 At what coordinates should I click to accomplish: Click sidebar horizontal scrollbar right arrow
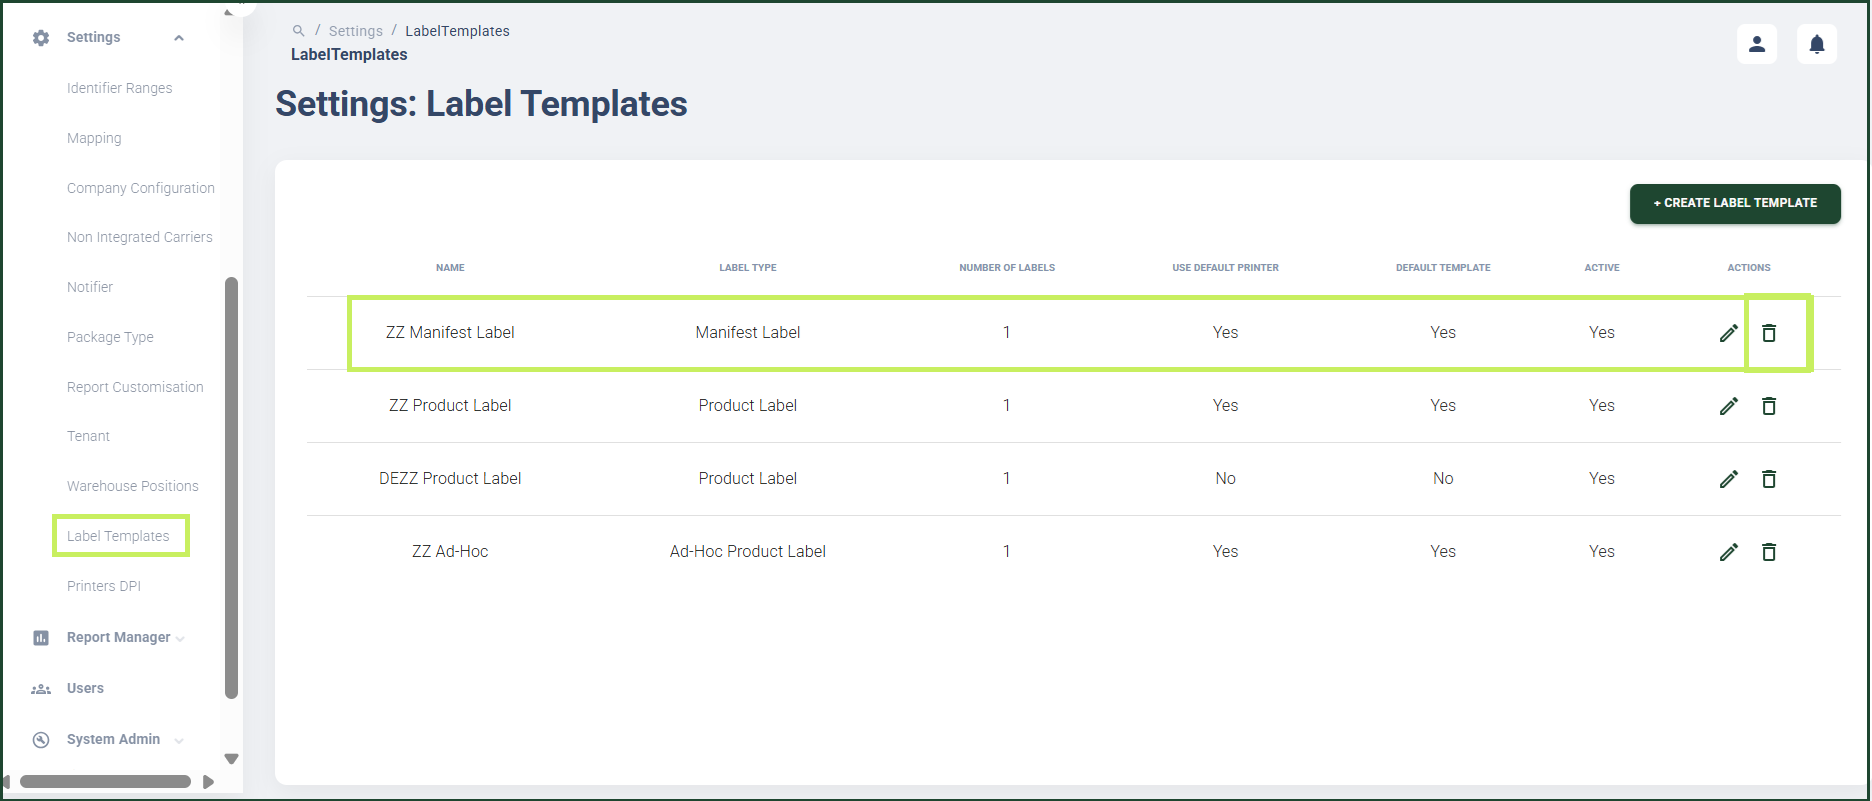[x=208, y=782]
